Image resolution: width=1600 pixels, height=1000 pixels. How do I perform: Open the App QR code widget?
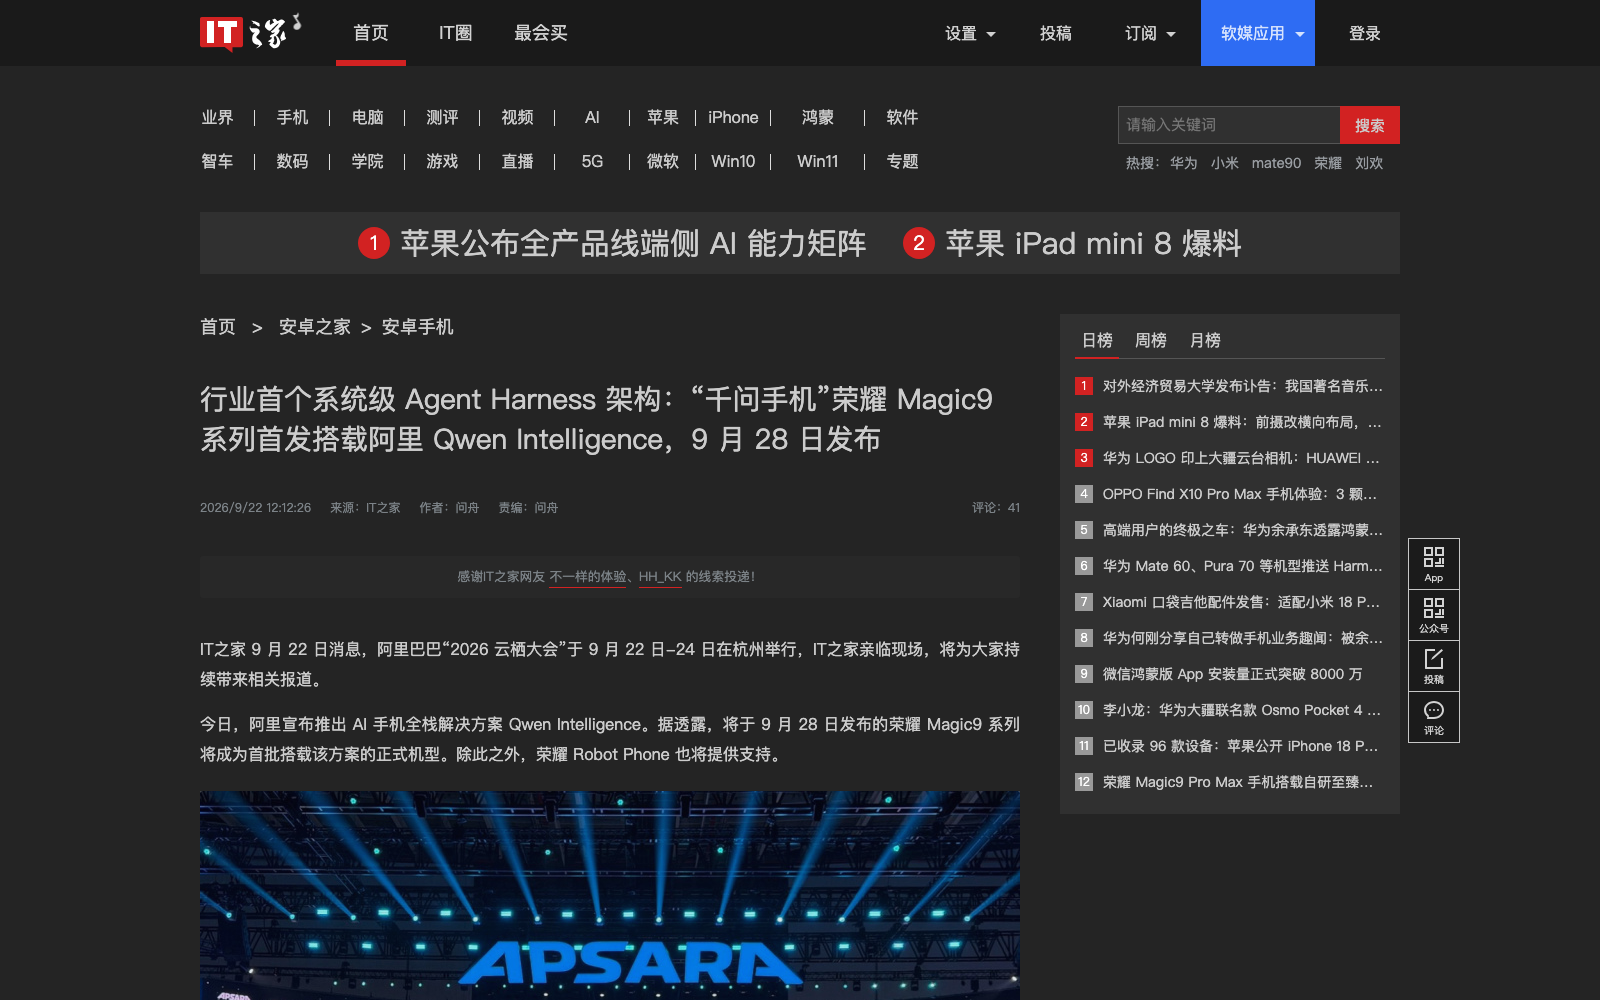click(x=1434, y=564)
